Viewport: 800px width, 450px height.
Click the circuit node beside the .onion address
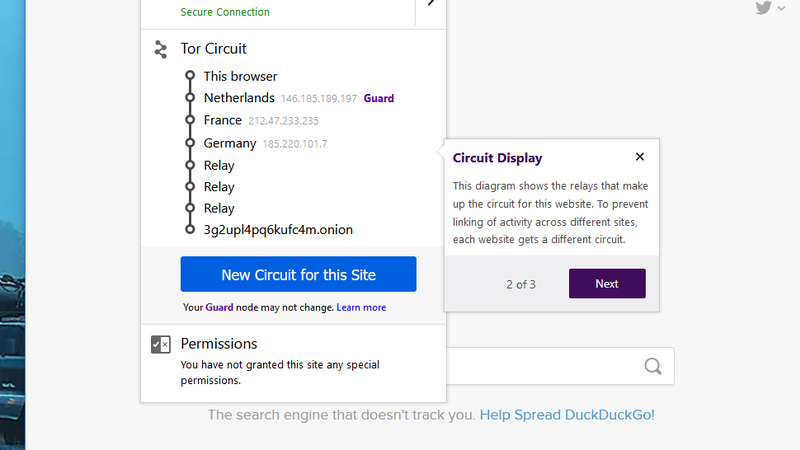pyautogui.click(x=190, y=230)
